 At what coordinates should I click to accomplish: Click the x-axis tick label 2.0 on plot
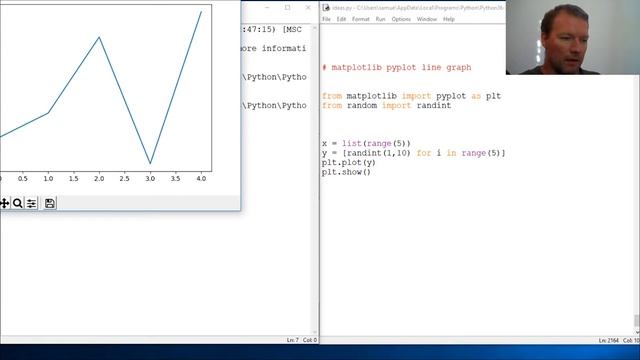click(99, 178)
